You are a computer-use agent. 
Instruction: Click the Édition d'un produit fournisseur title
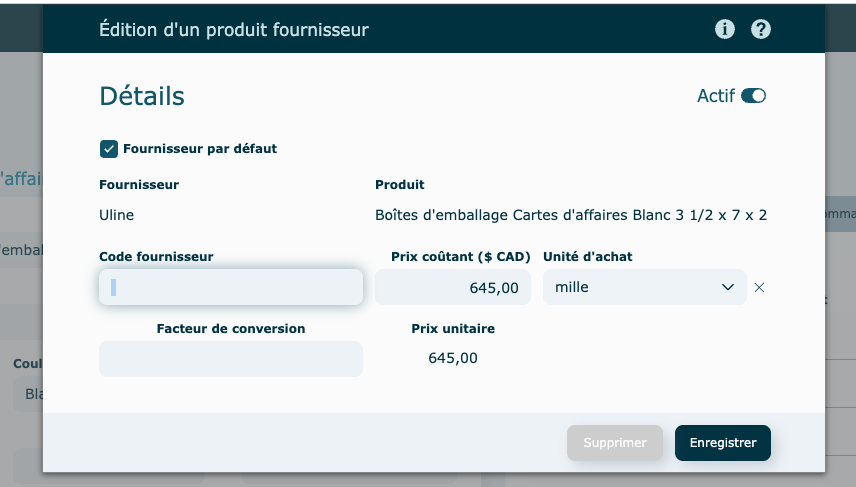click(x=234, y=30)
